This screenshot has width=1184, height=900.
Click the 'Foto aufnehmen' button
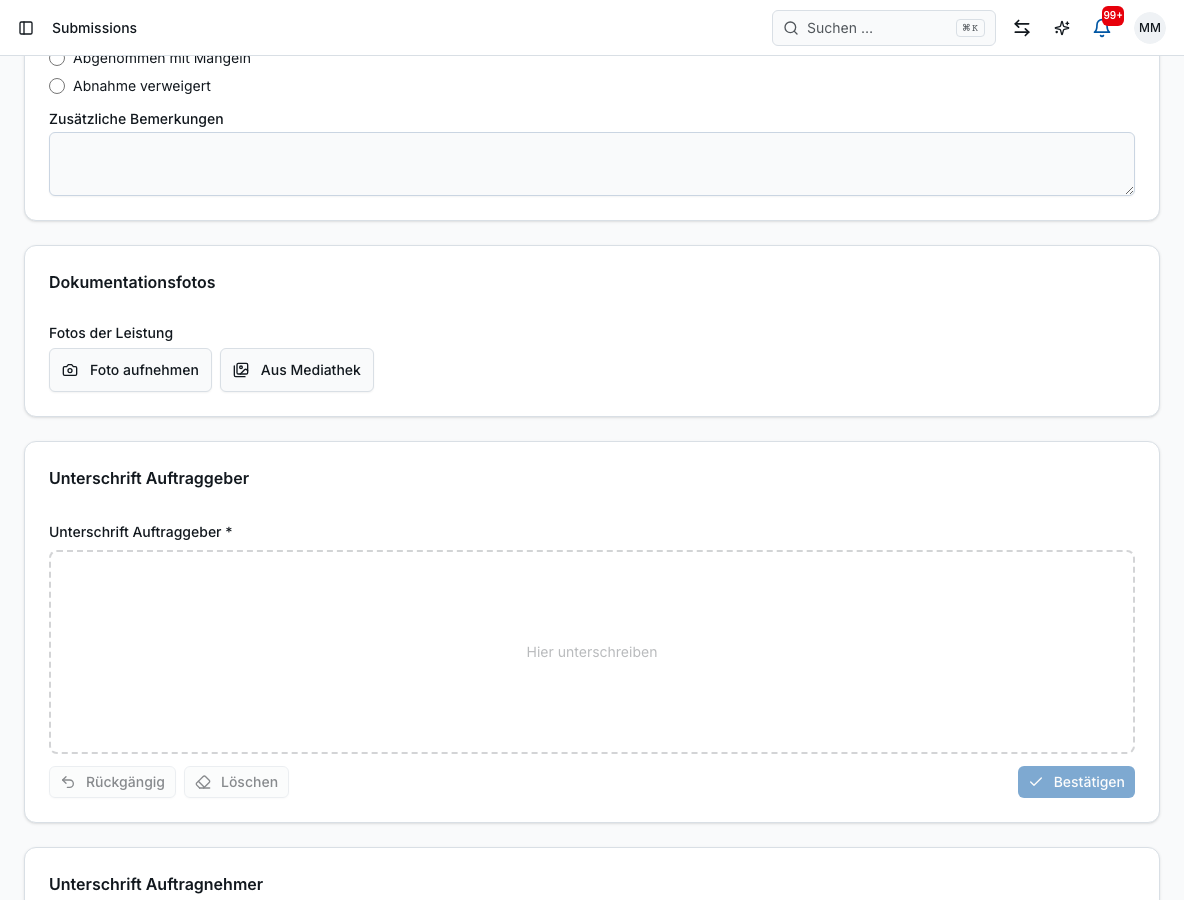click(130, 370)
